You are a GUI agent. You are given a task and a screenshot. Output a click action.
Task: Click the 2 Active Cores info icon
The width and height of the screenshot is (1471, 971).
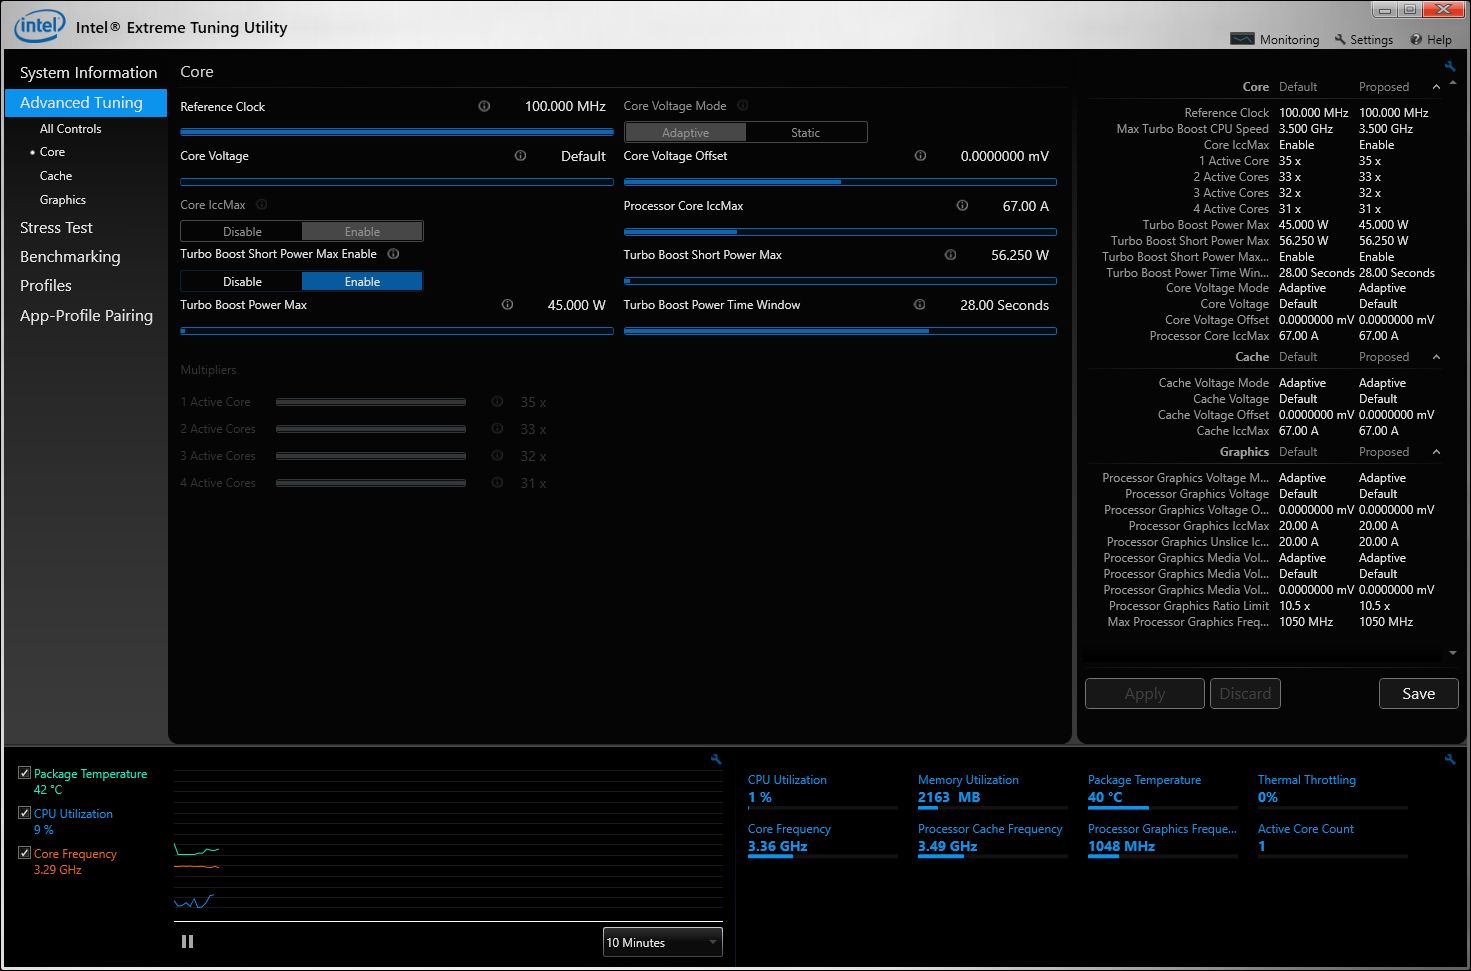pyautogui.click(x=497, y=429)
